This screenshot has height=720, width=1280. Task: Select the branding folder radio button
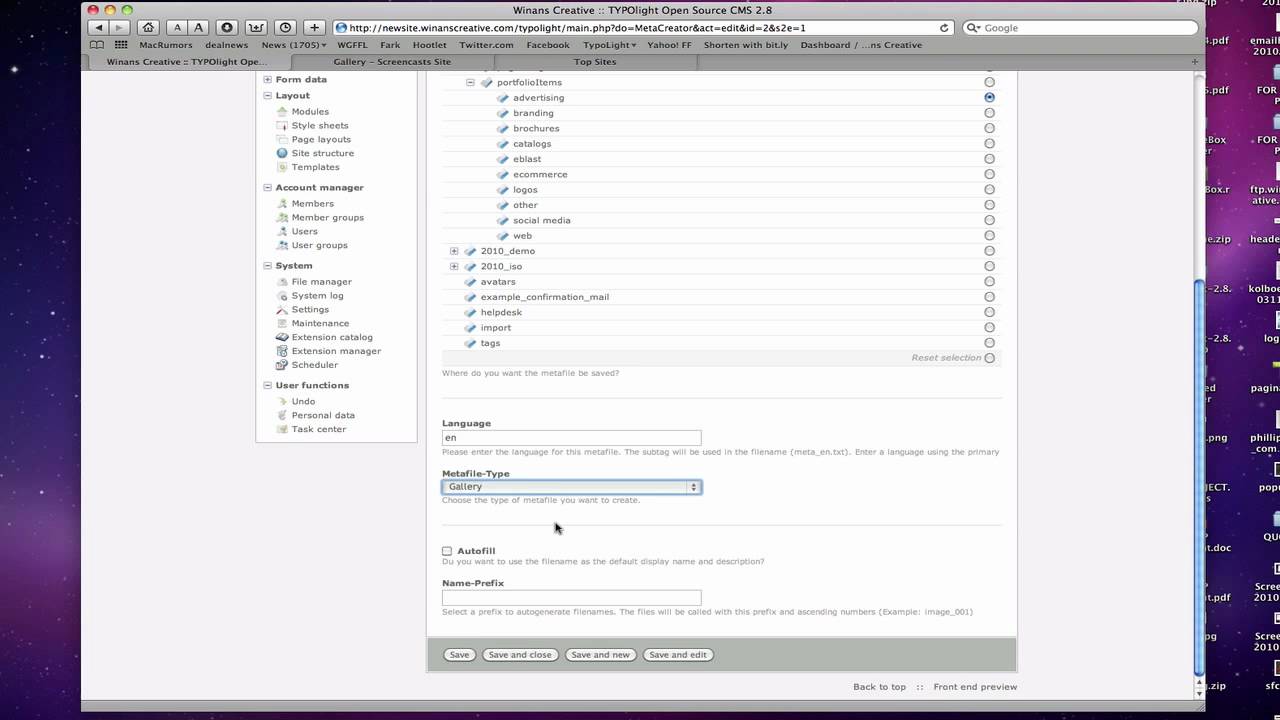tap(989, 113)
